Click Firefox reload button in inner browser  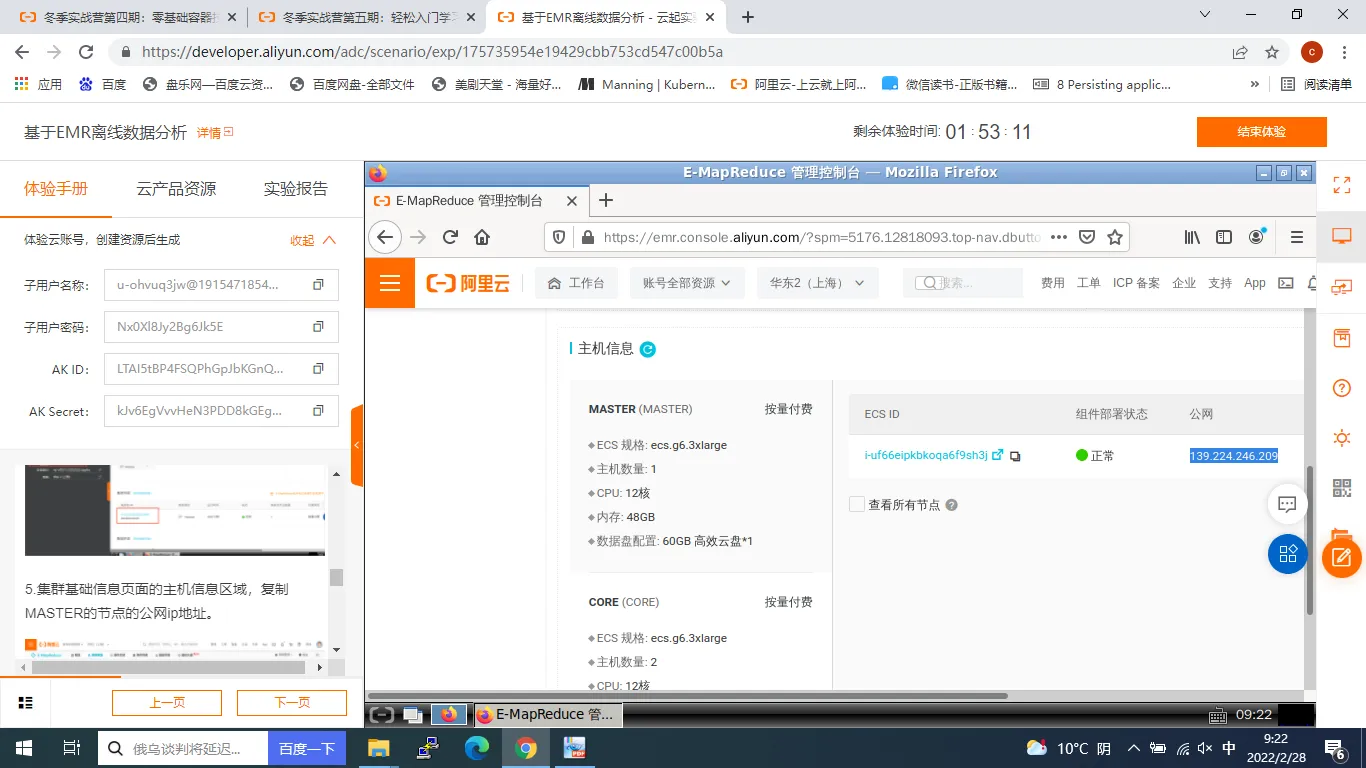[x=450, y=237]
